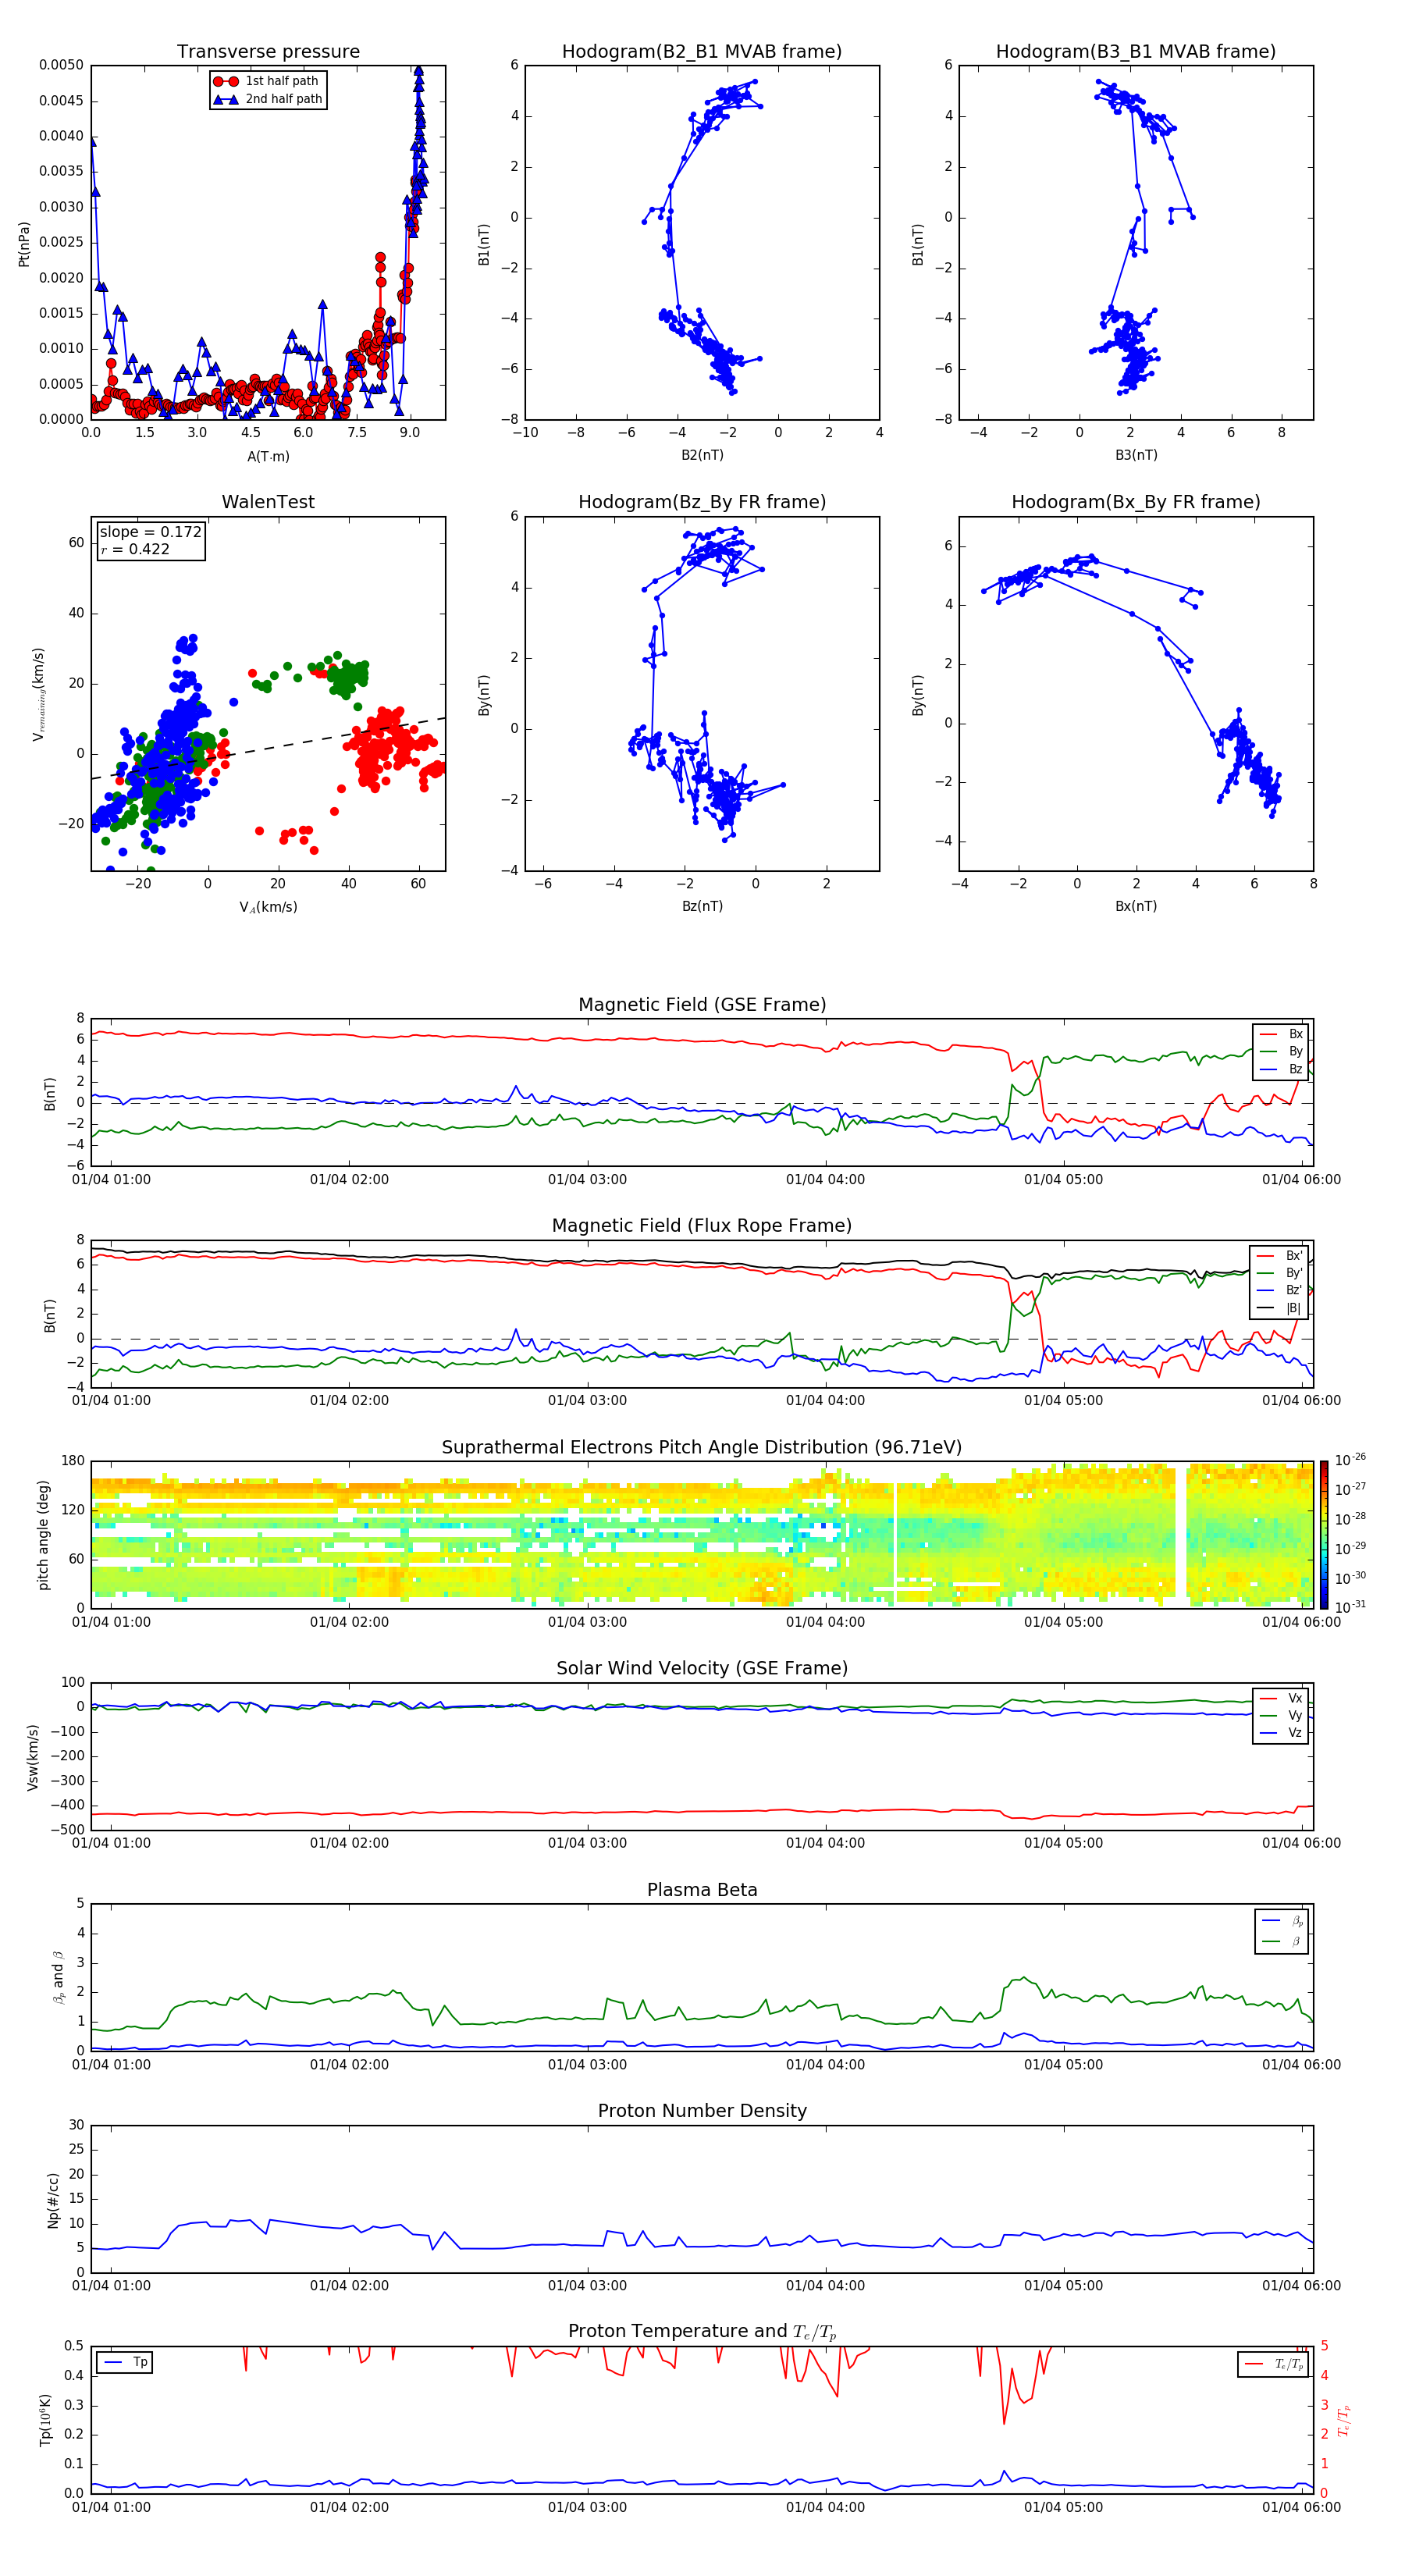The image size is (1405, 2576).
Task: Click the 'Tp(10^6K)' y-axis label
Action: point(45,2420)
